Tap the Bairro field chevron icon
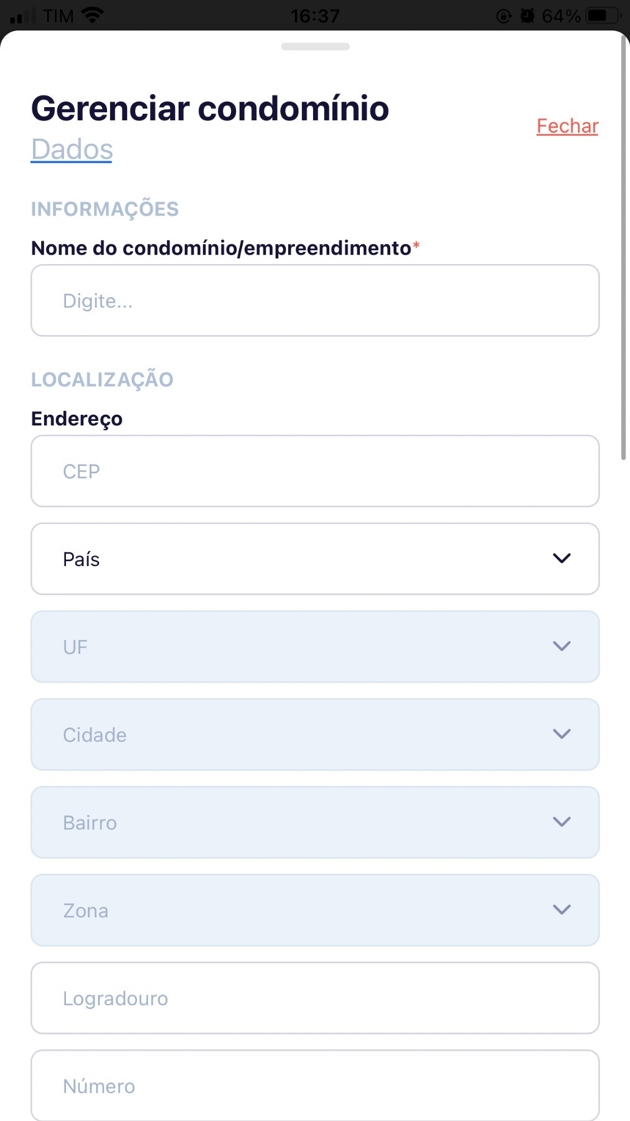This screenshot has width=630, height=1121. [562, 822]
